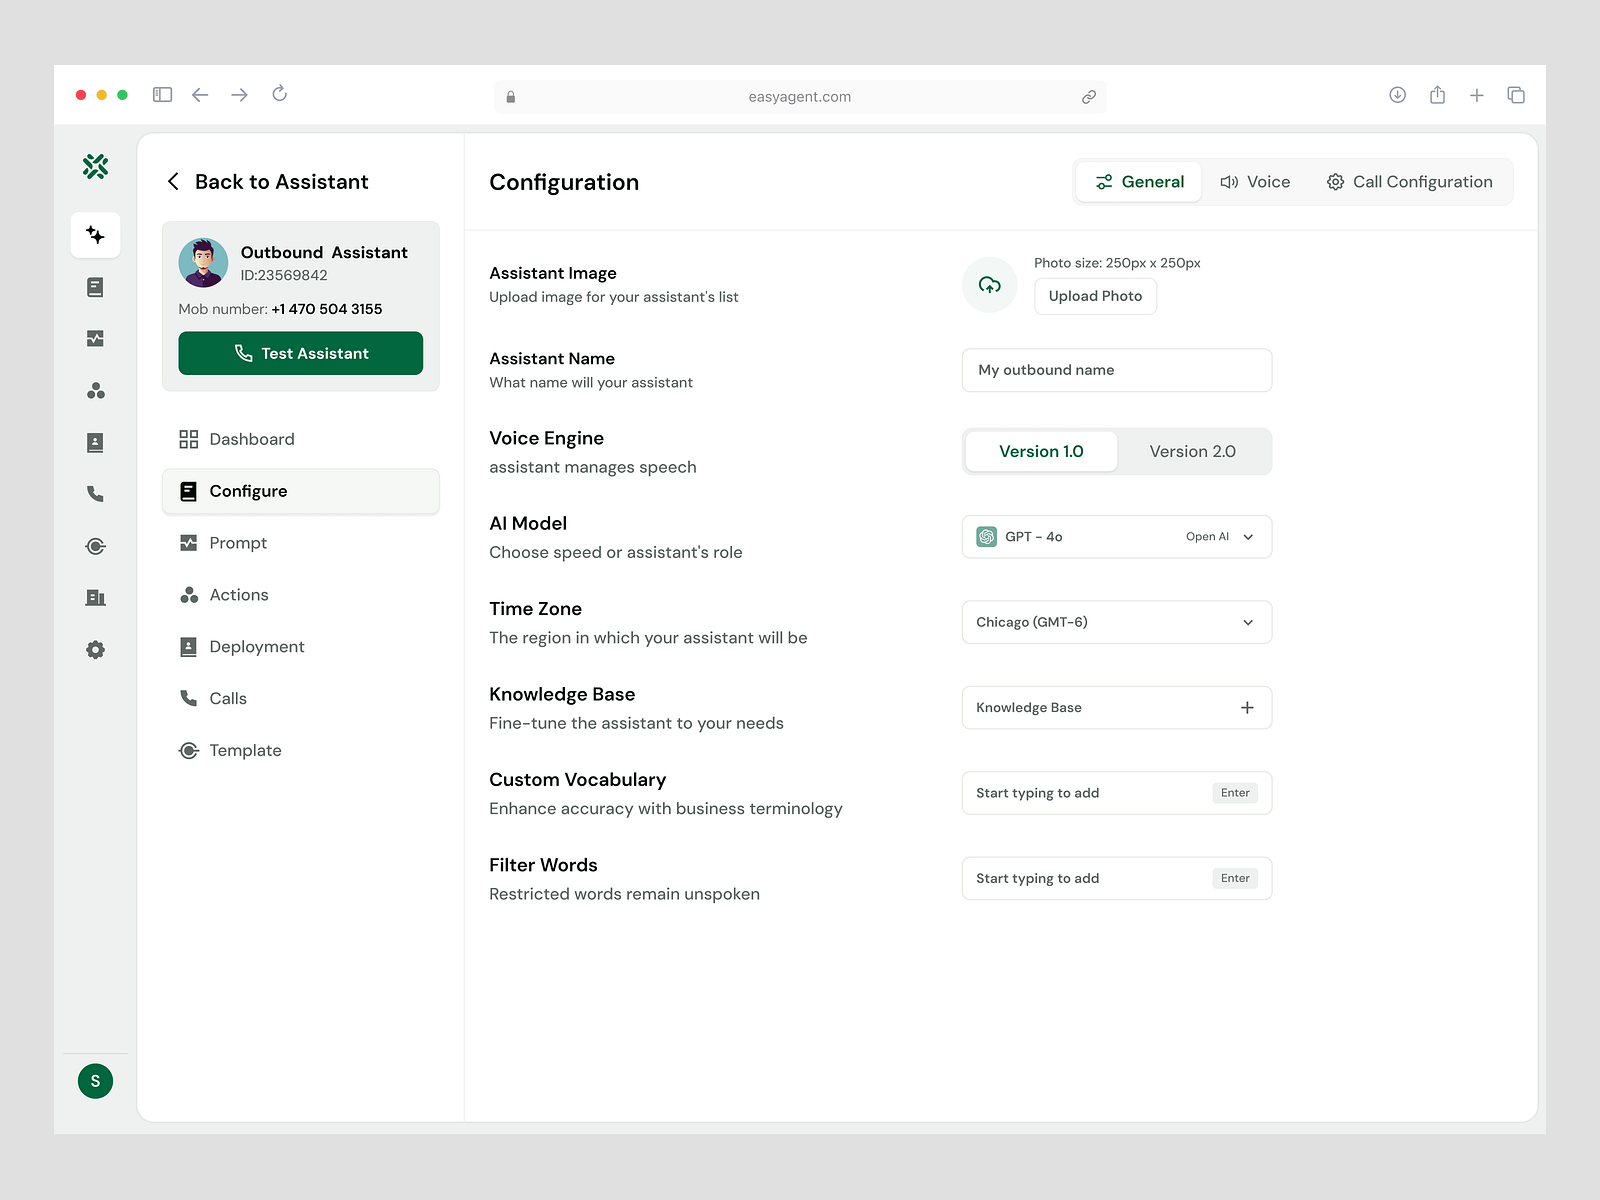
Task: Open the Call Configuration tab
Action: click(x=1410, y=181)
